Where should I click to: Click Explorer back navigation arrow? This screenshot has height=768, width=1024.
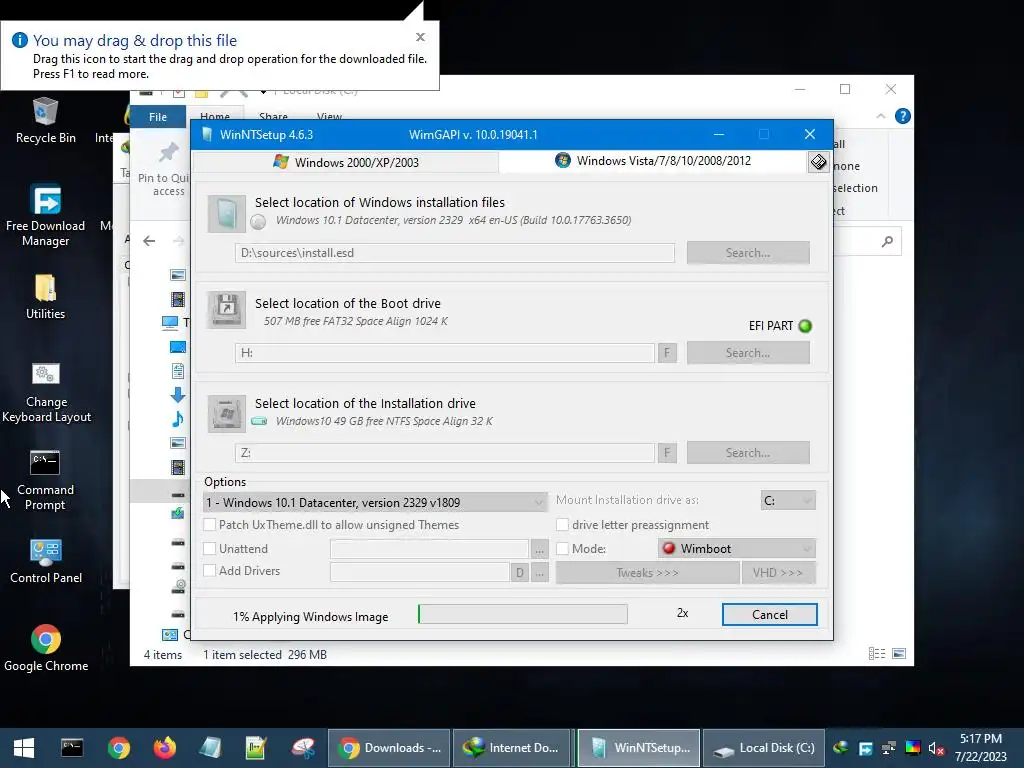point(149,241)
